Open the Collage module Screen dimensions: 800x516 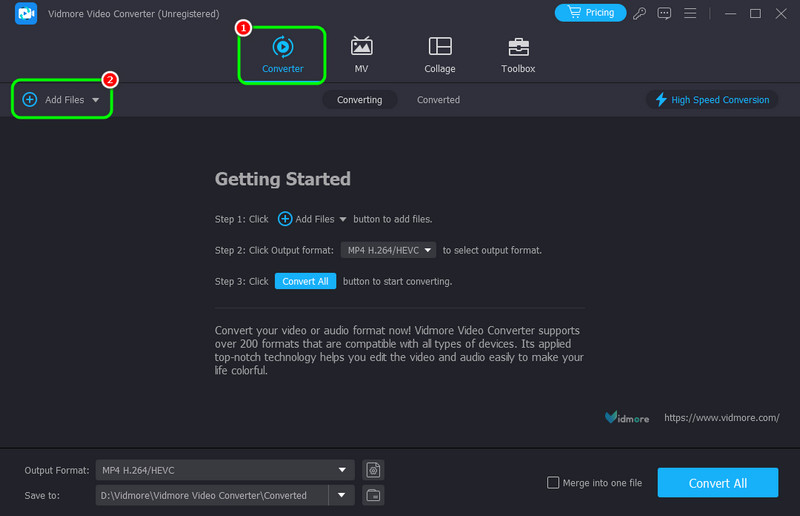pos(439,54)
